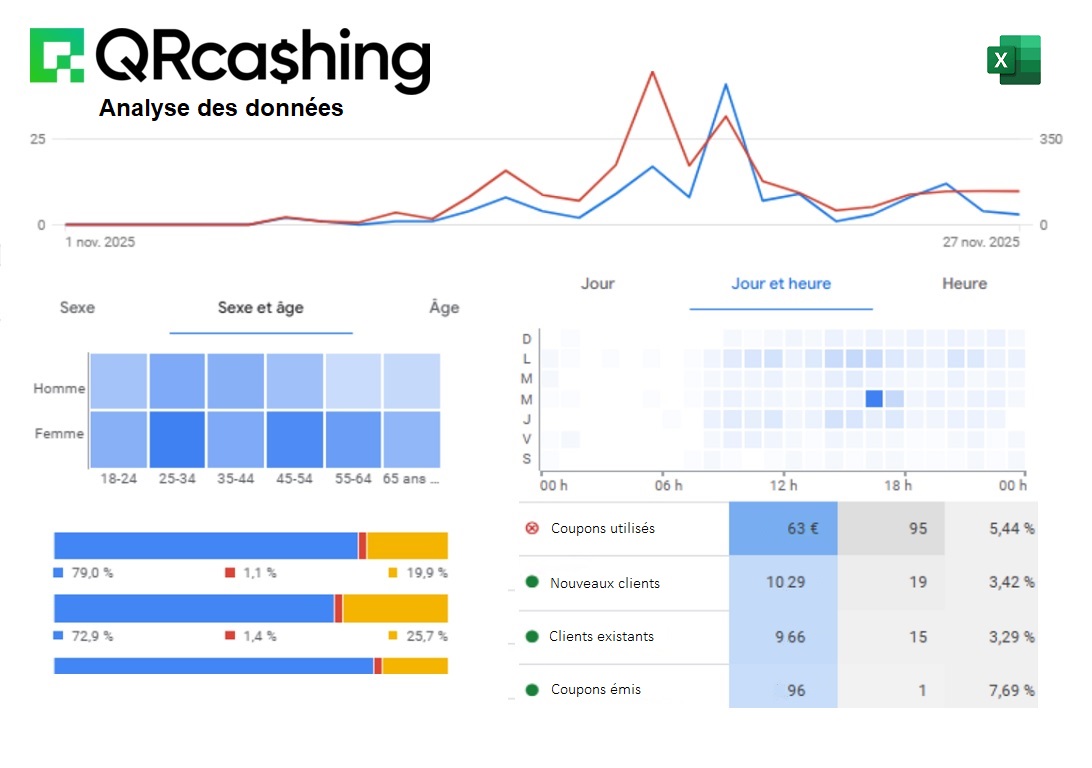
Task: Click the green dot beside Nouveaux clients
Action: 532,582
